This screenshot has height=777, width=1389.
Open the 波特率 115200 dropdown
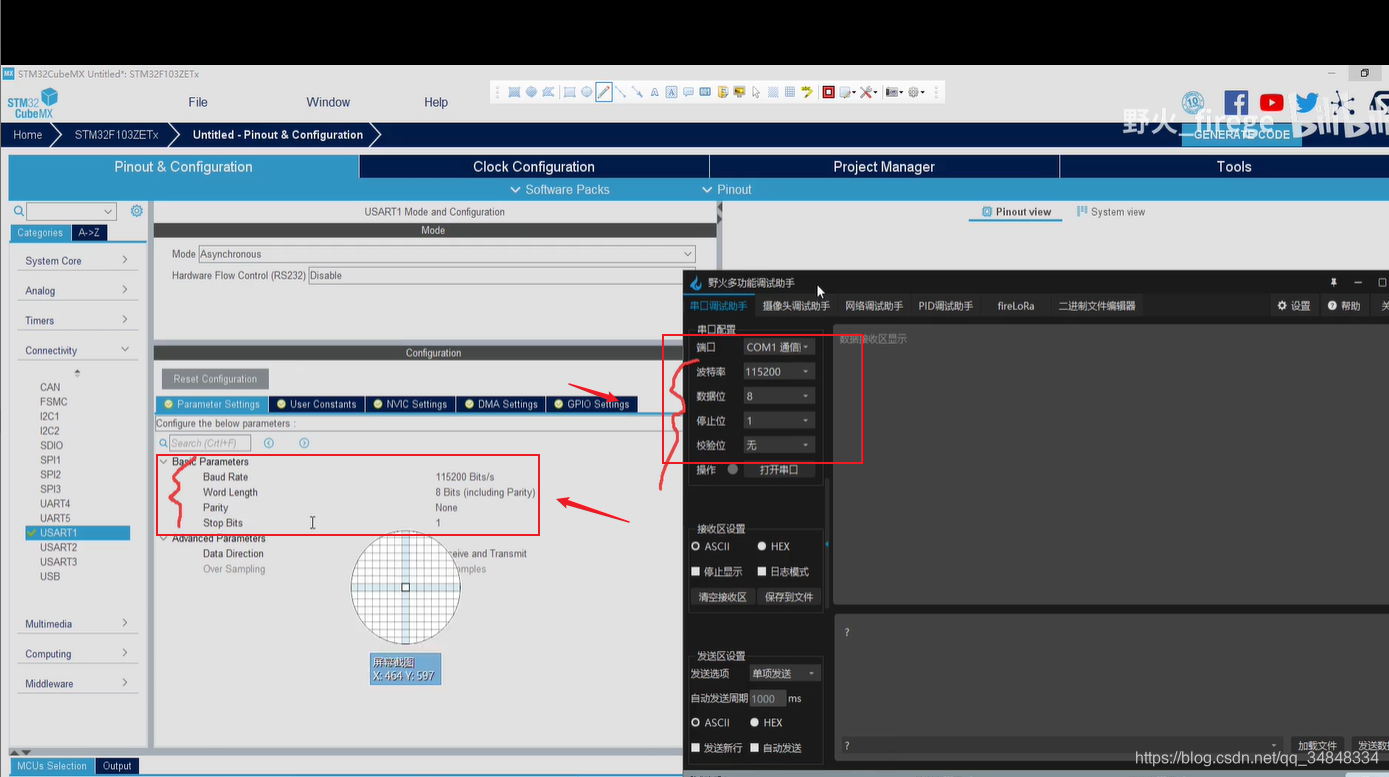(779, 371)
